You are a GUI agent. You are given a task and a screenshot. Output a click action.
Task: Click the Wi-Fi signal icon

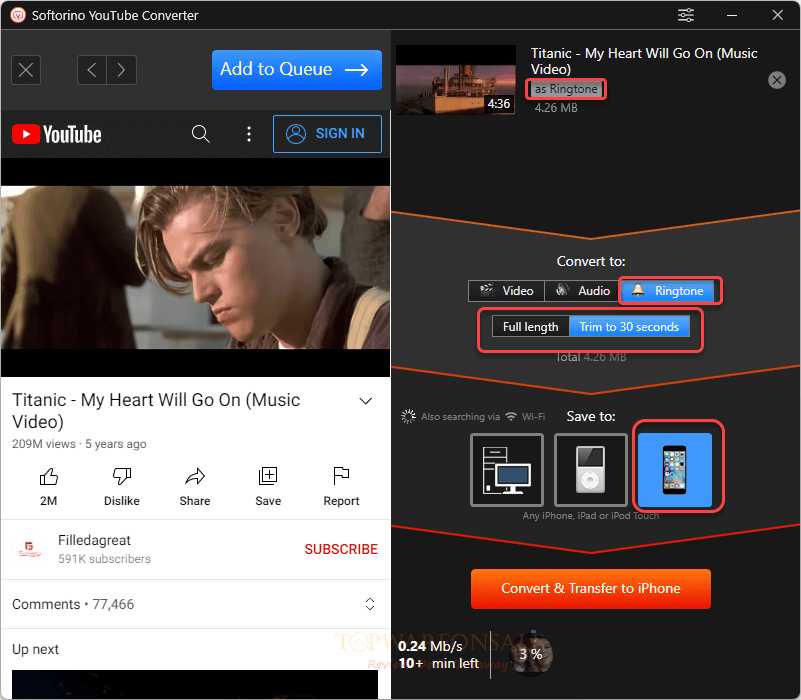(x=510, y=416)
